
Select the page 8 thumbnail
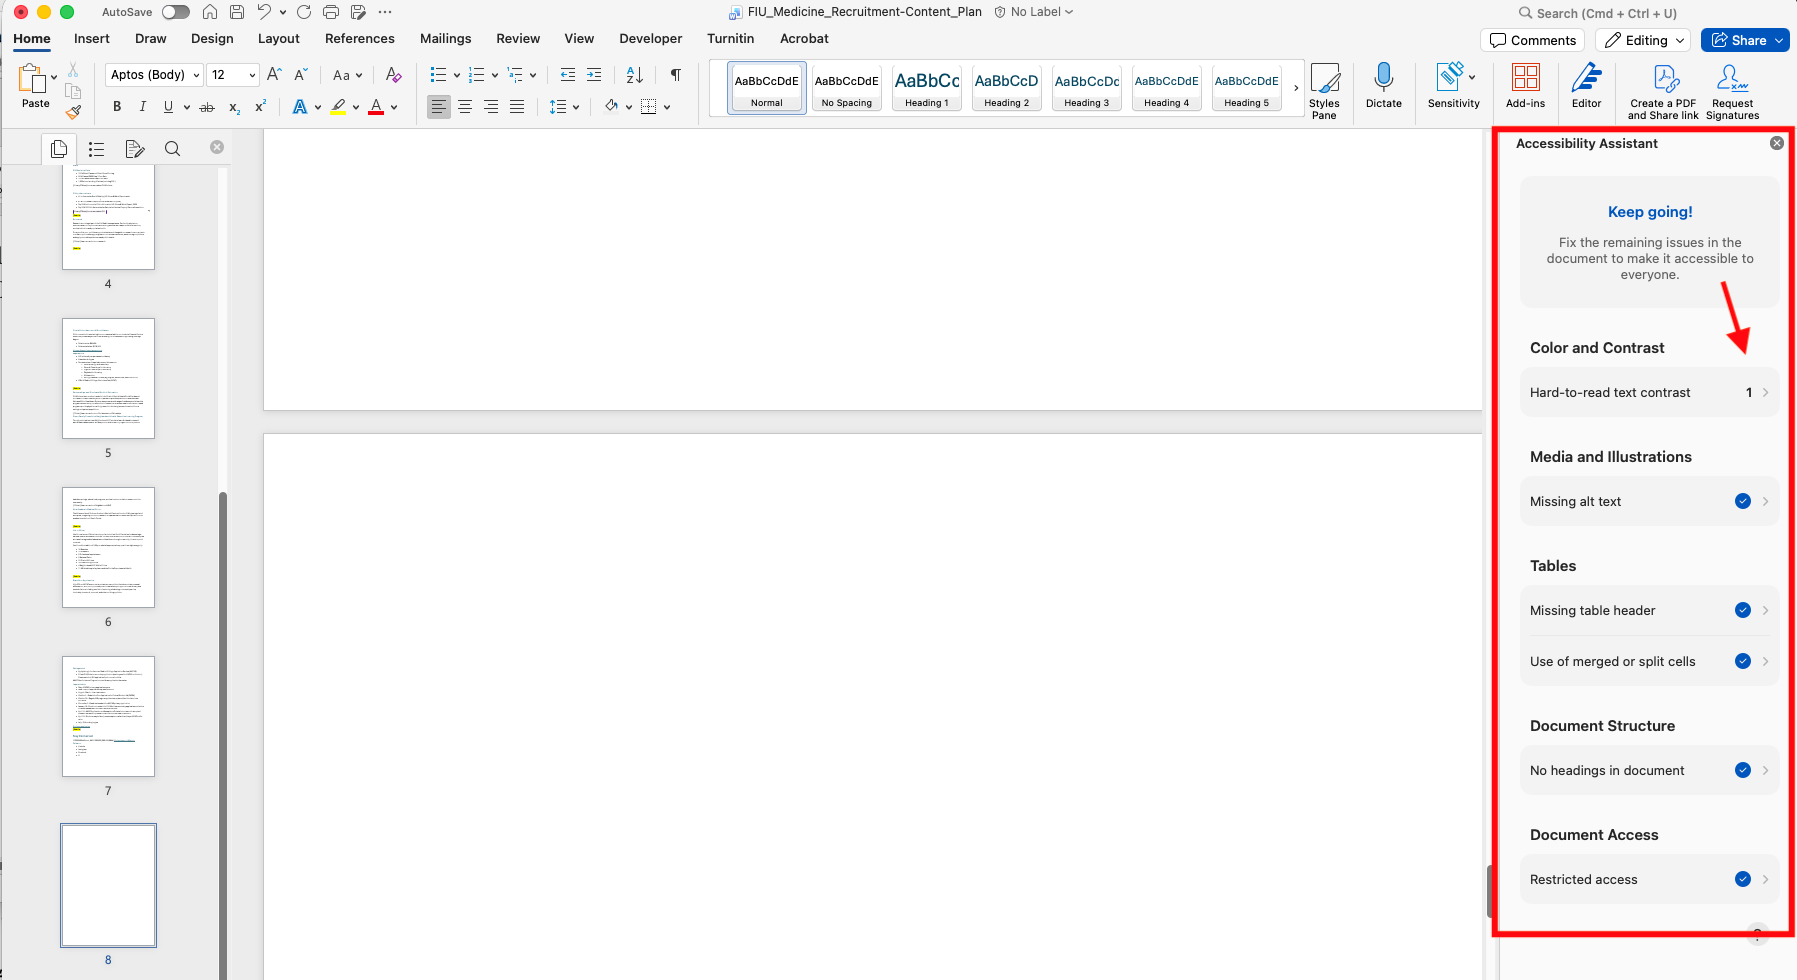(108, 886)
